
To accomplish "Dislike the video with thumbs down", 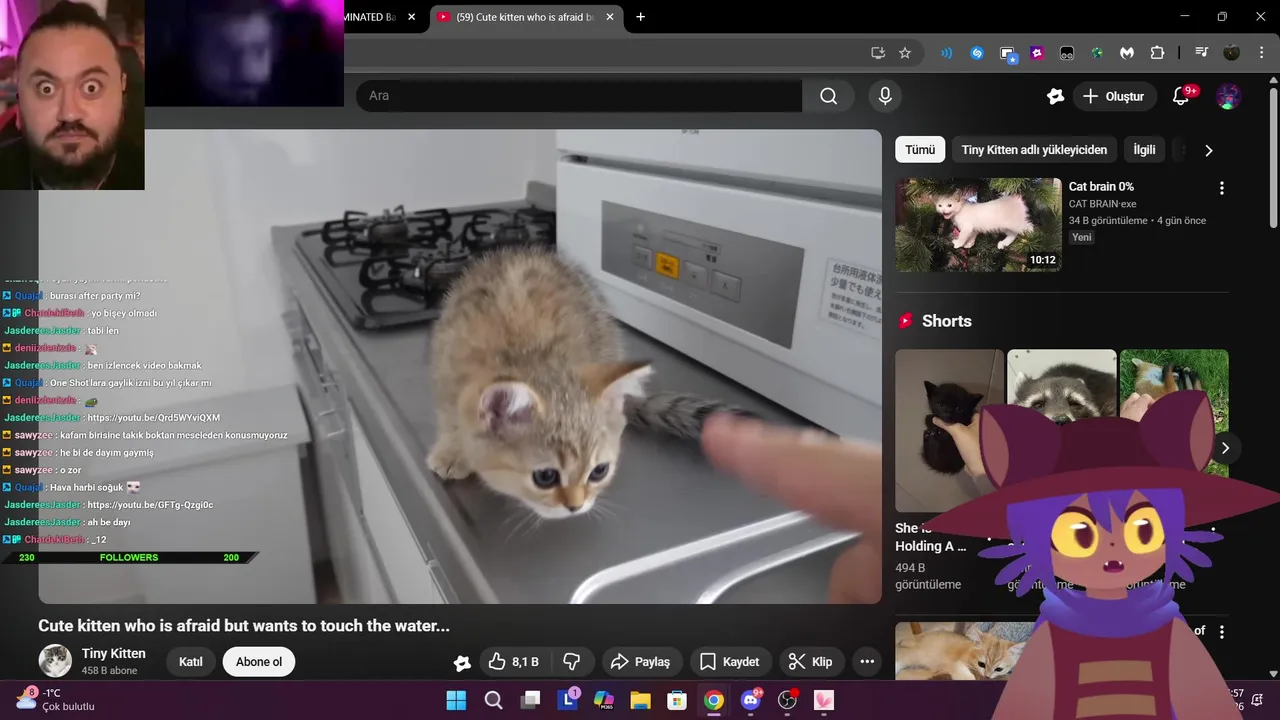I will (572, 662).
